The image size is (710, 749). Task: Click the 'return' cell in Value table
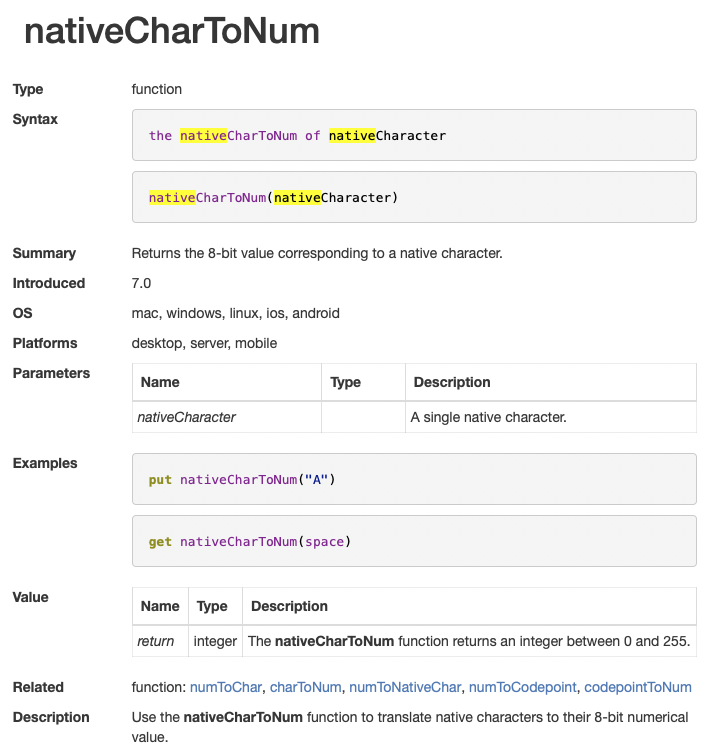(156, 641)
